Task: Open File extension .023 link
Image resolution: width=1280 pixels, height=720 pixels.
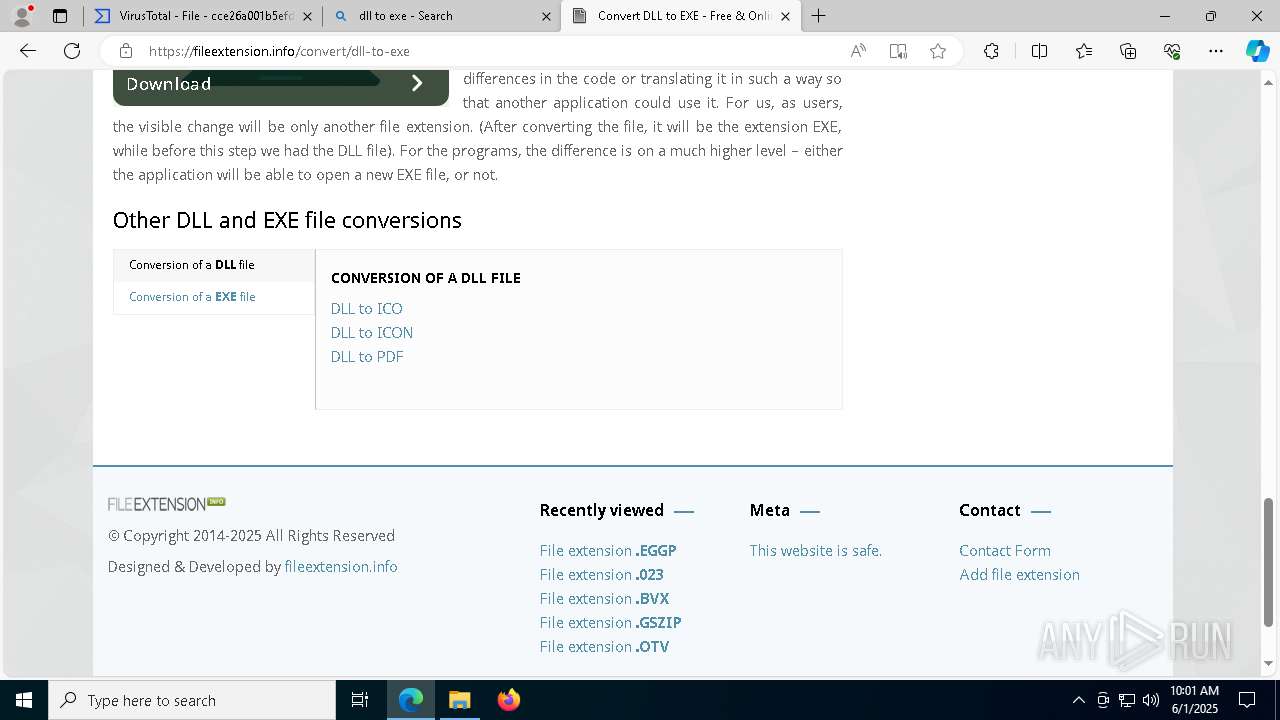Action: click(602, 575)
